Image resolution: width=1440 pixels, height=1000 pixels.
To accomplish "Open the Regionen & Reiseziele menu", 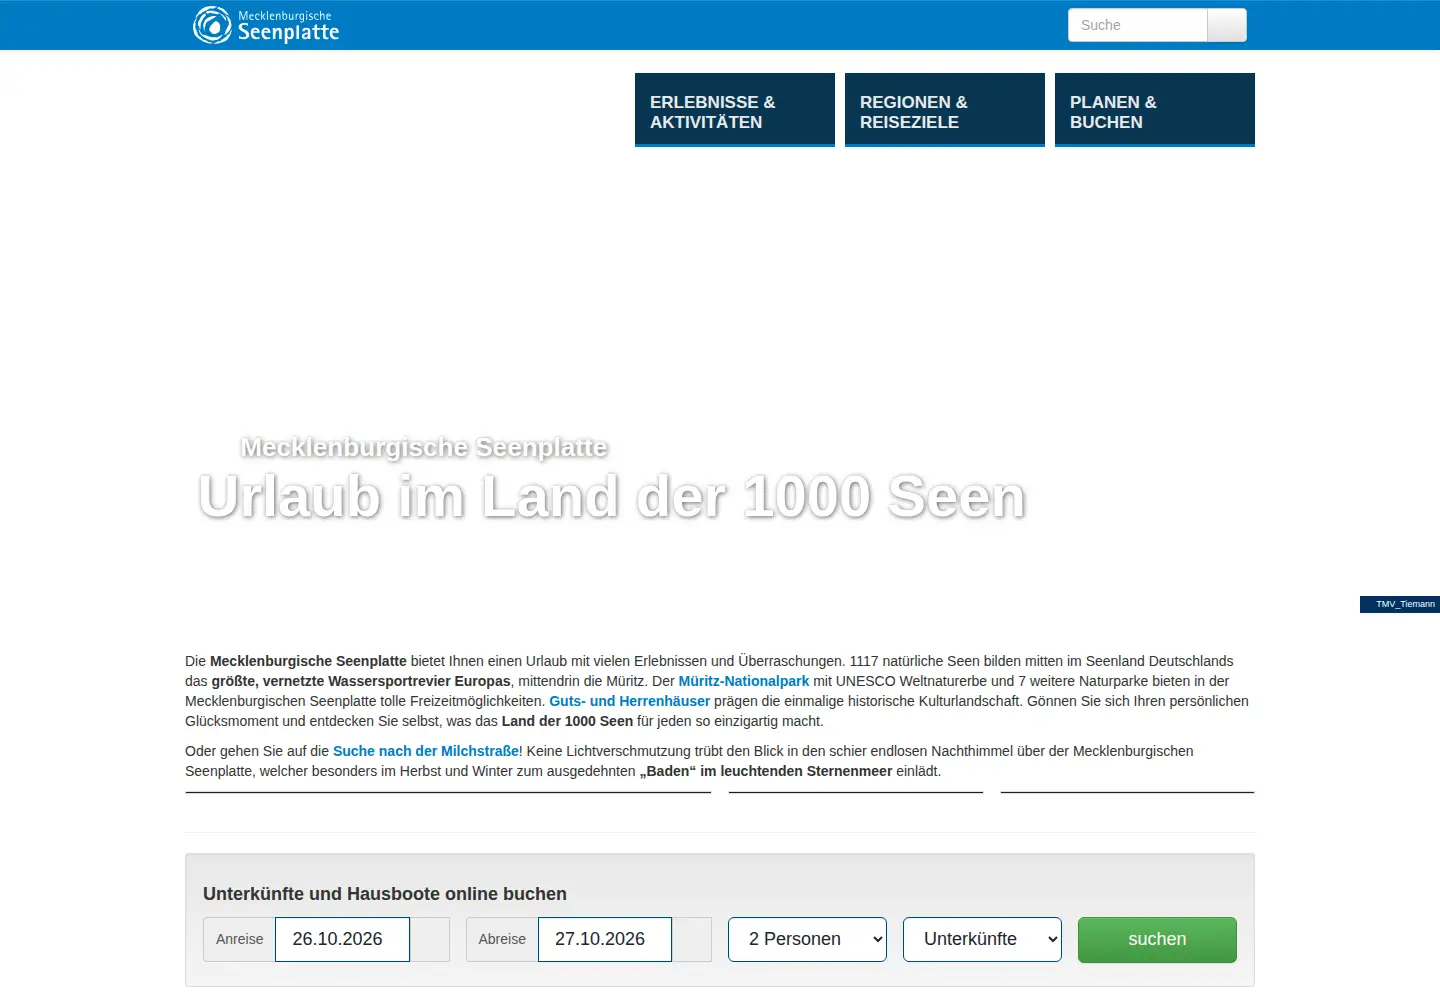I will [945, 110].
